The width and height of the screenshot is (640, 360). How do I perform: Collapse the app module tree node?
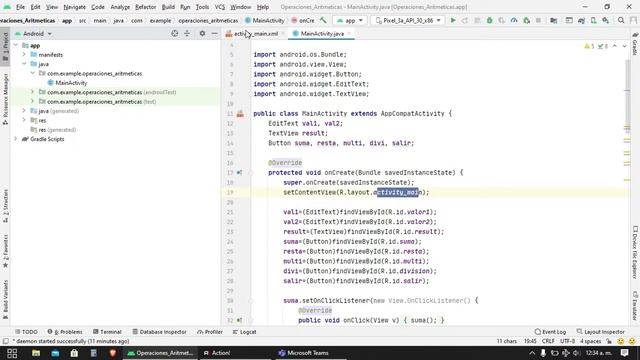pos(16,45)
